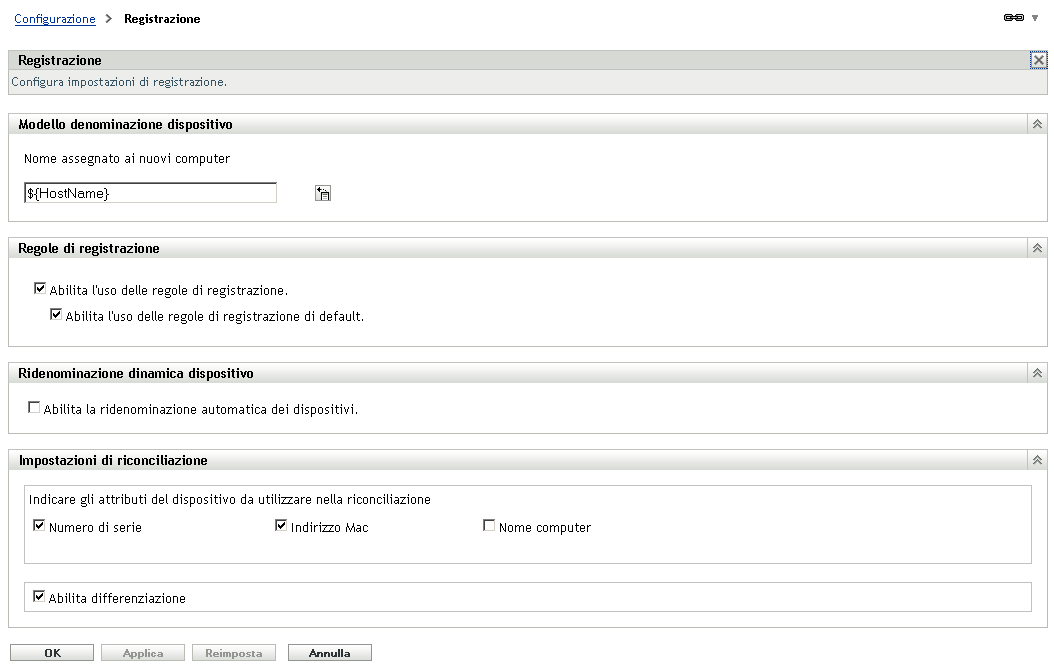Check the 'Nome computer' attribute
The height and width of the screenshot is (671, 1054).
point(488,524)
